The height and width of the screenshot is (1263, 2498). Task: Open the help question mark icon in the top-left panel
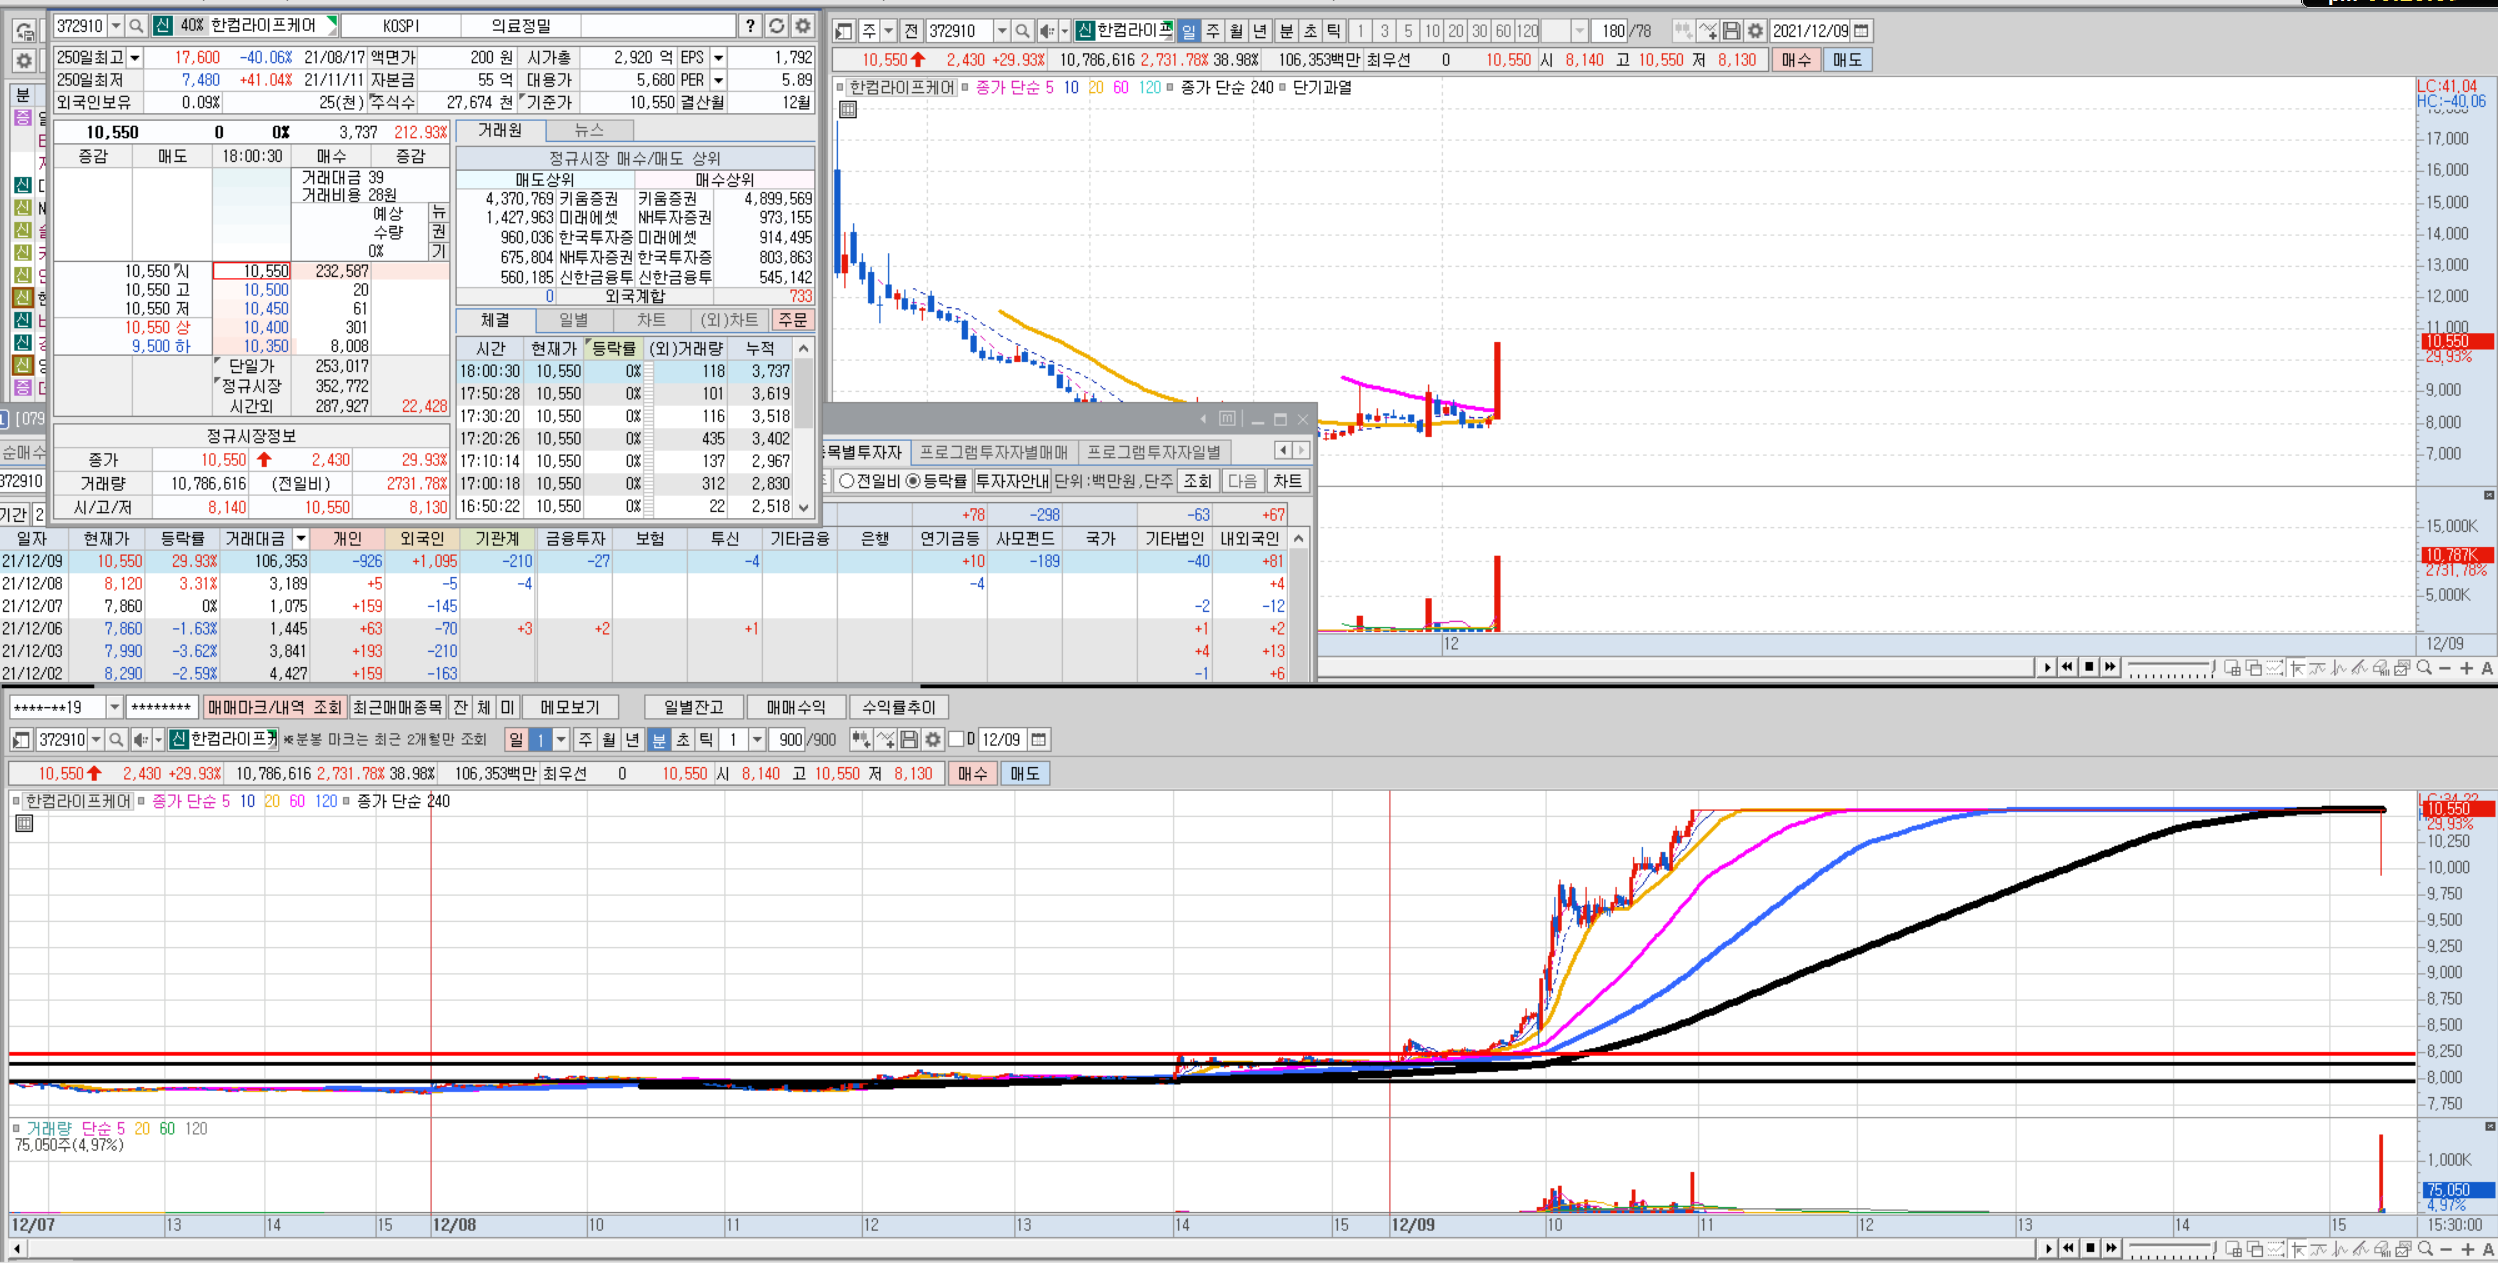click(750, 26)
